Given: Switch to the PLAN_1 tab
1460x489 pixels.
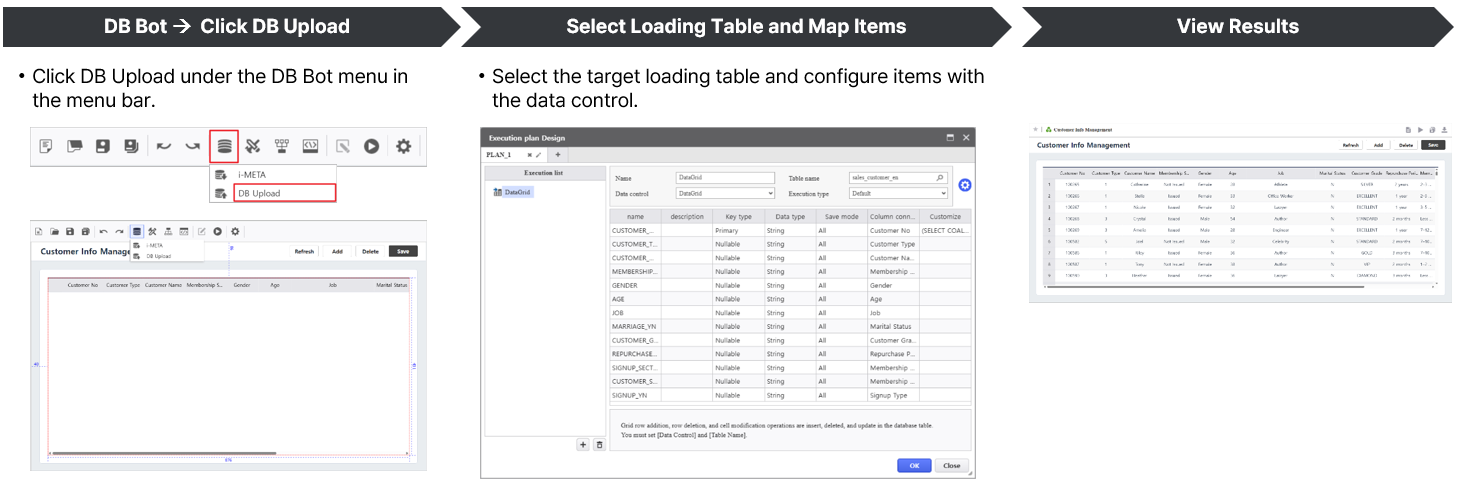Looking at the screenshot, I should (499, 155).
